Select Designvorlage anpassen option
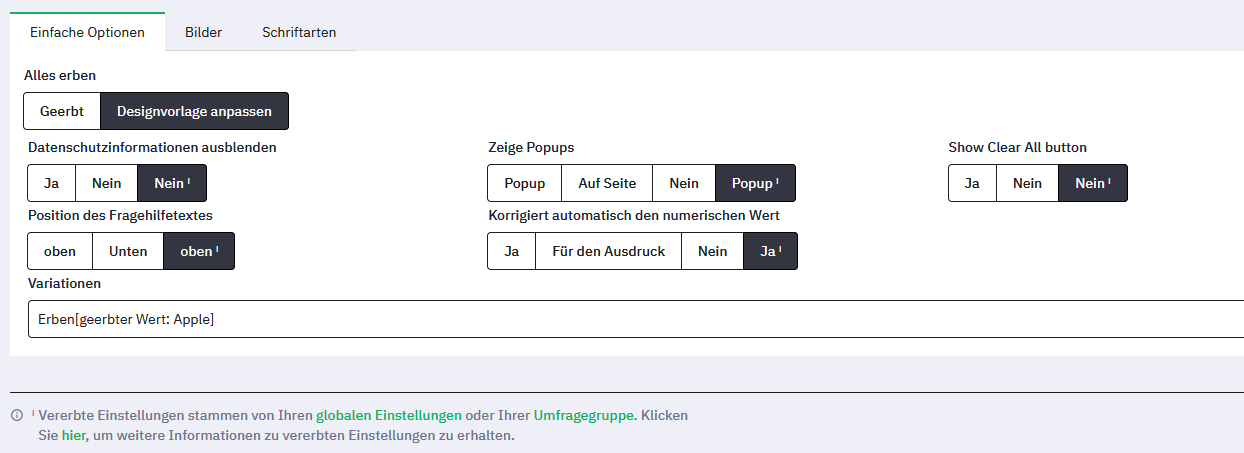The height and width of the screenshot is (453, 1244). (x=194, y=111)
